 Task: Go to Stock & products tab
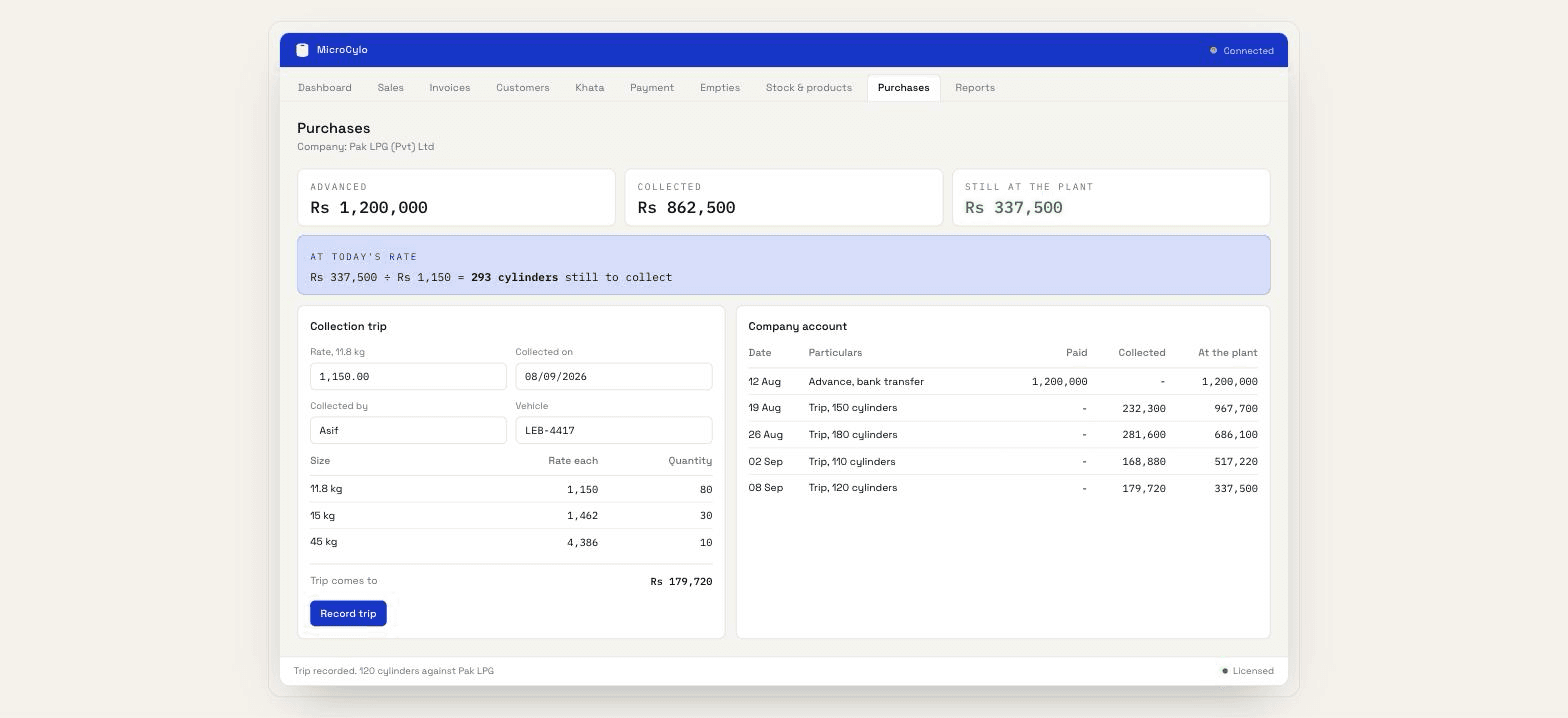click(x=809, y=88)
